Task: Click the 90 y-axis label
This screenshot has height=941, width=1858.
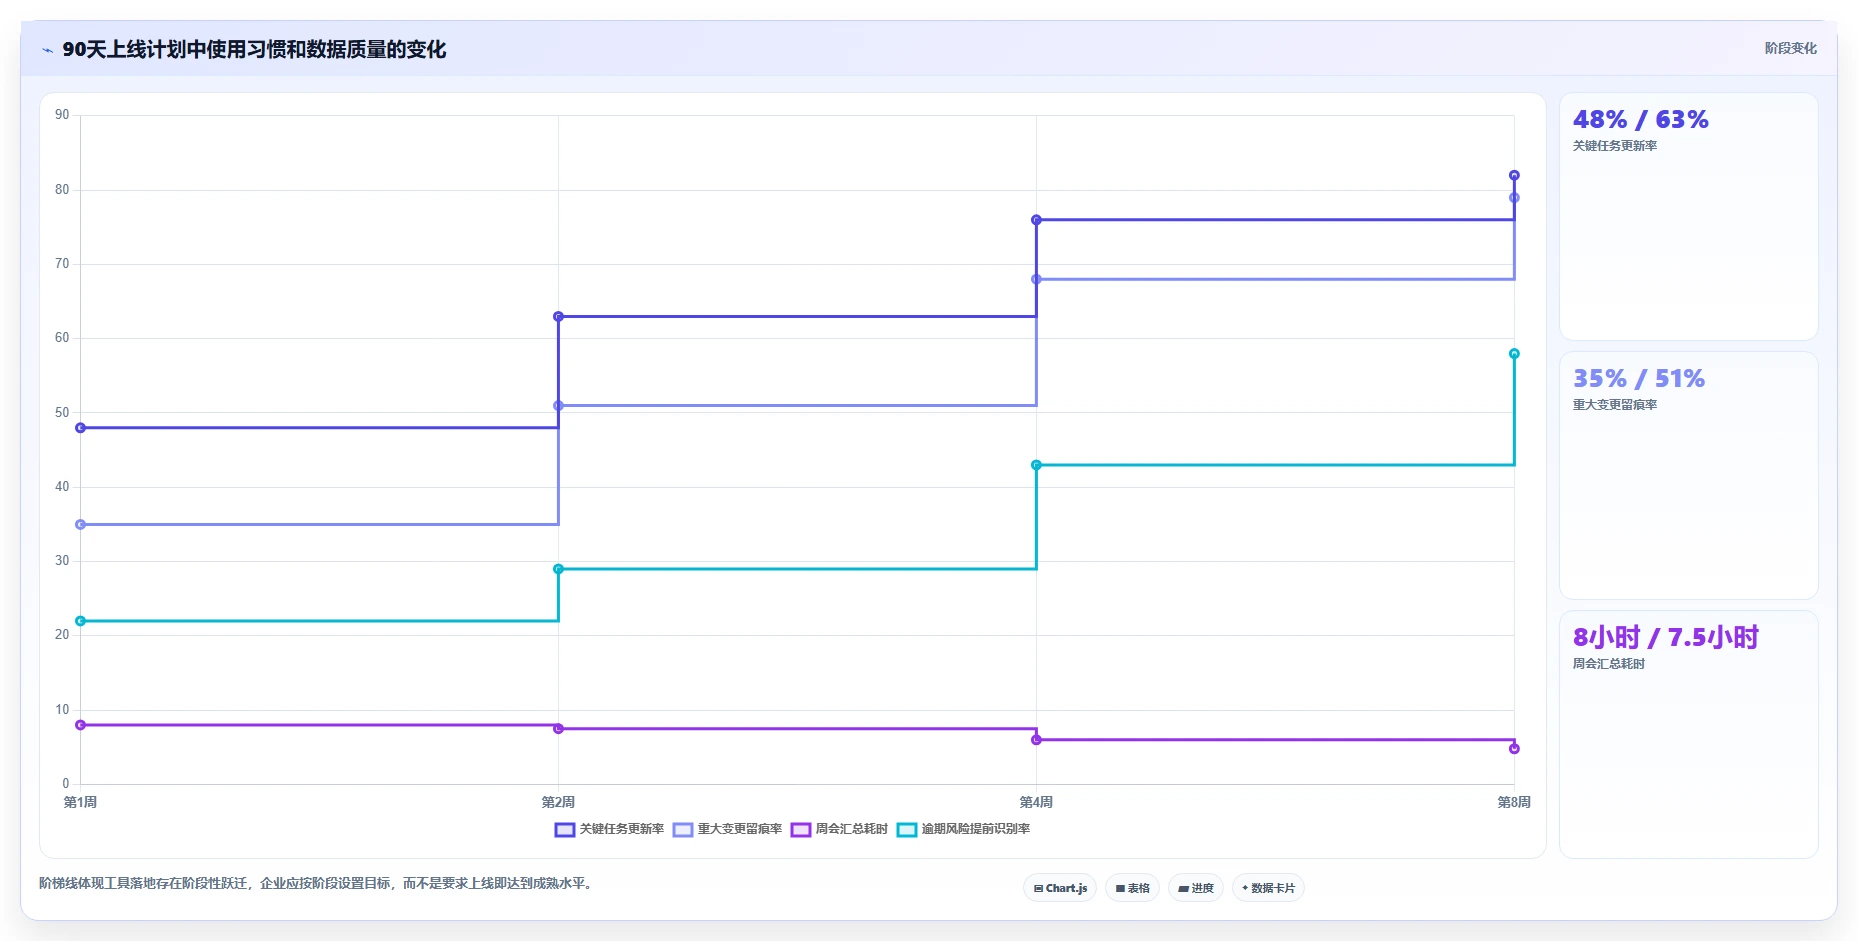Action: (62, 115)
